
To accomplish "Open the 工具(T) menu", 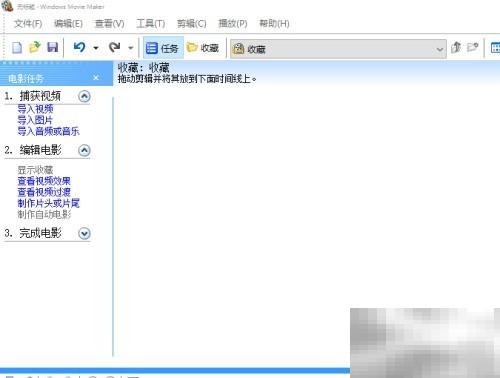I will point(151,24).
